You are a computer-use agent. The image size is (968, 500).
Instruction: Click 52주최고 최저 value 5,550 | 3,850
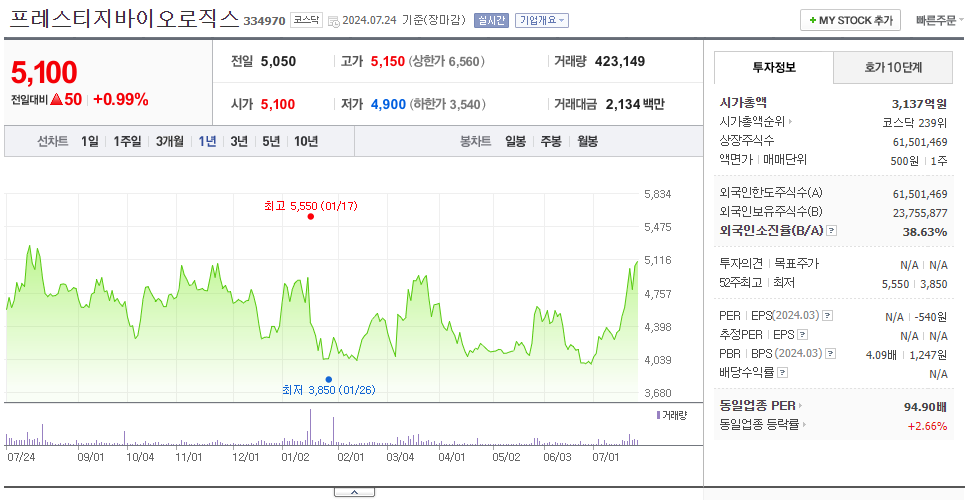(915, 284)
